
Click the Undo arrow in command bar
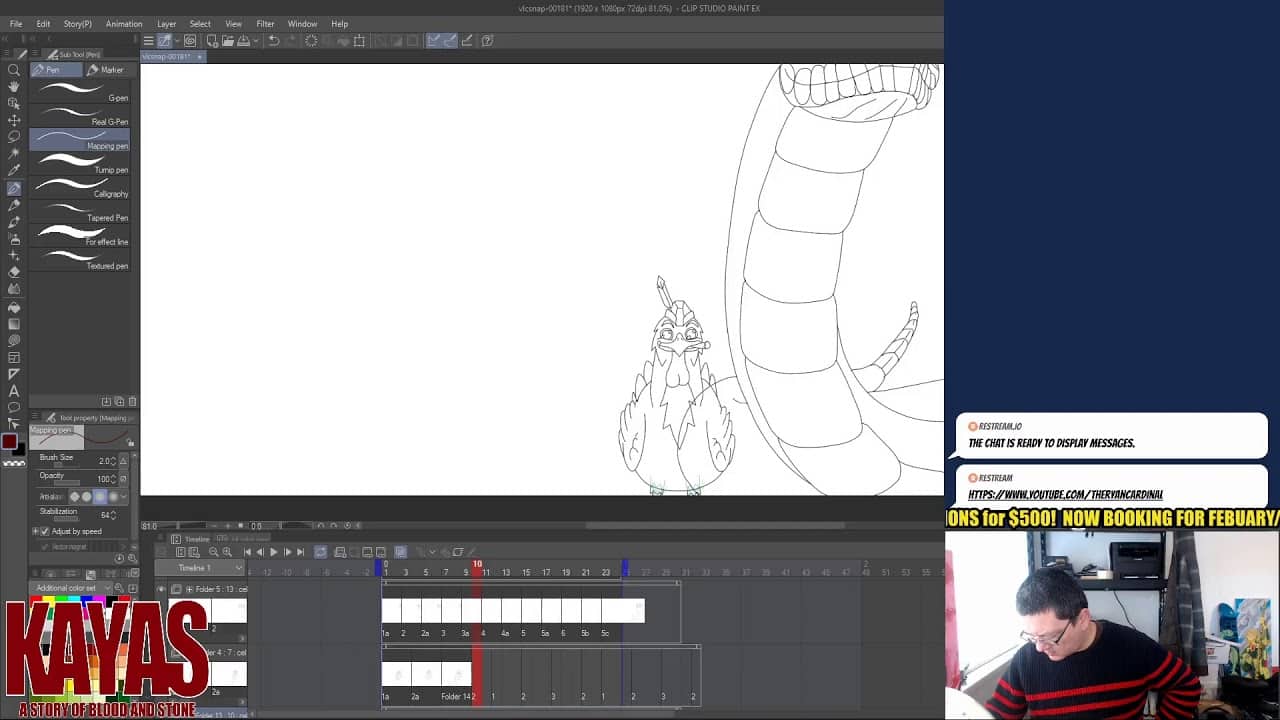pyautogui.click(x=274, y=41)
